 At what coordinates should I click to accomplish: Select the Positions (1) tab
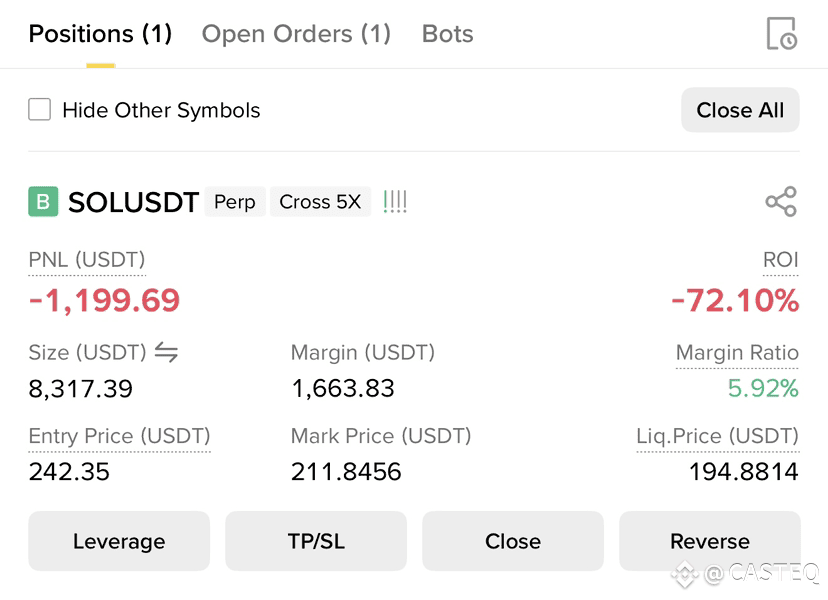click(x=100, y=34)
